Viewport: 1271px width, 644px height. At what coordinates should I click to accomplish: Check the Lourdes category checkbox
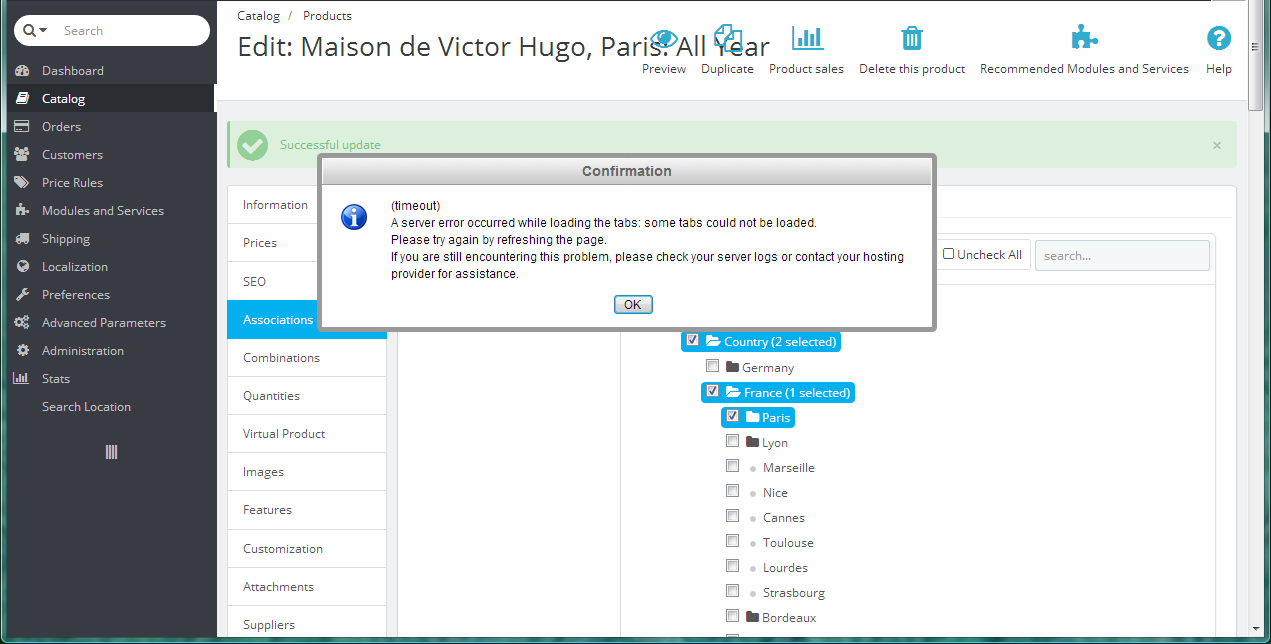coord(732,566)
